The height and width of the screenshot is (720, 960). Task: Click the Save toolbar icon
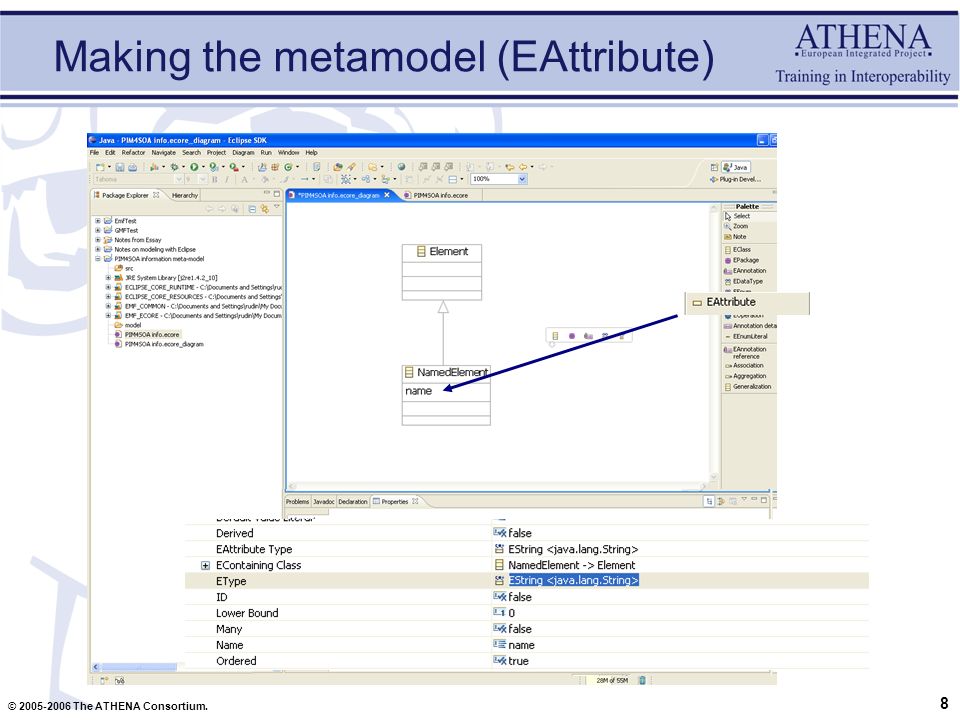coord(120,167)
